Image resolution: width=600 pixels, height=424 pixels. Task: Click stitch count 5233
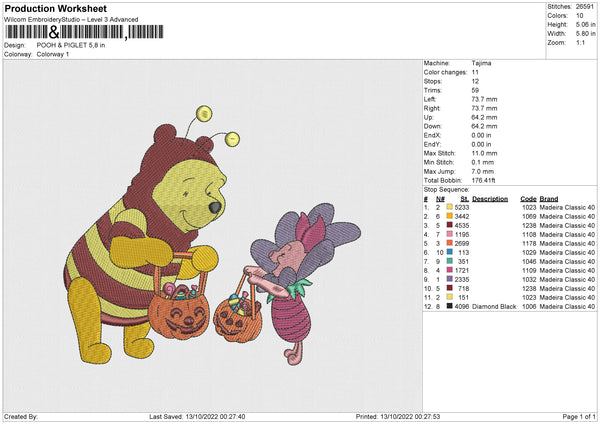coord(462,207)
